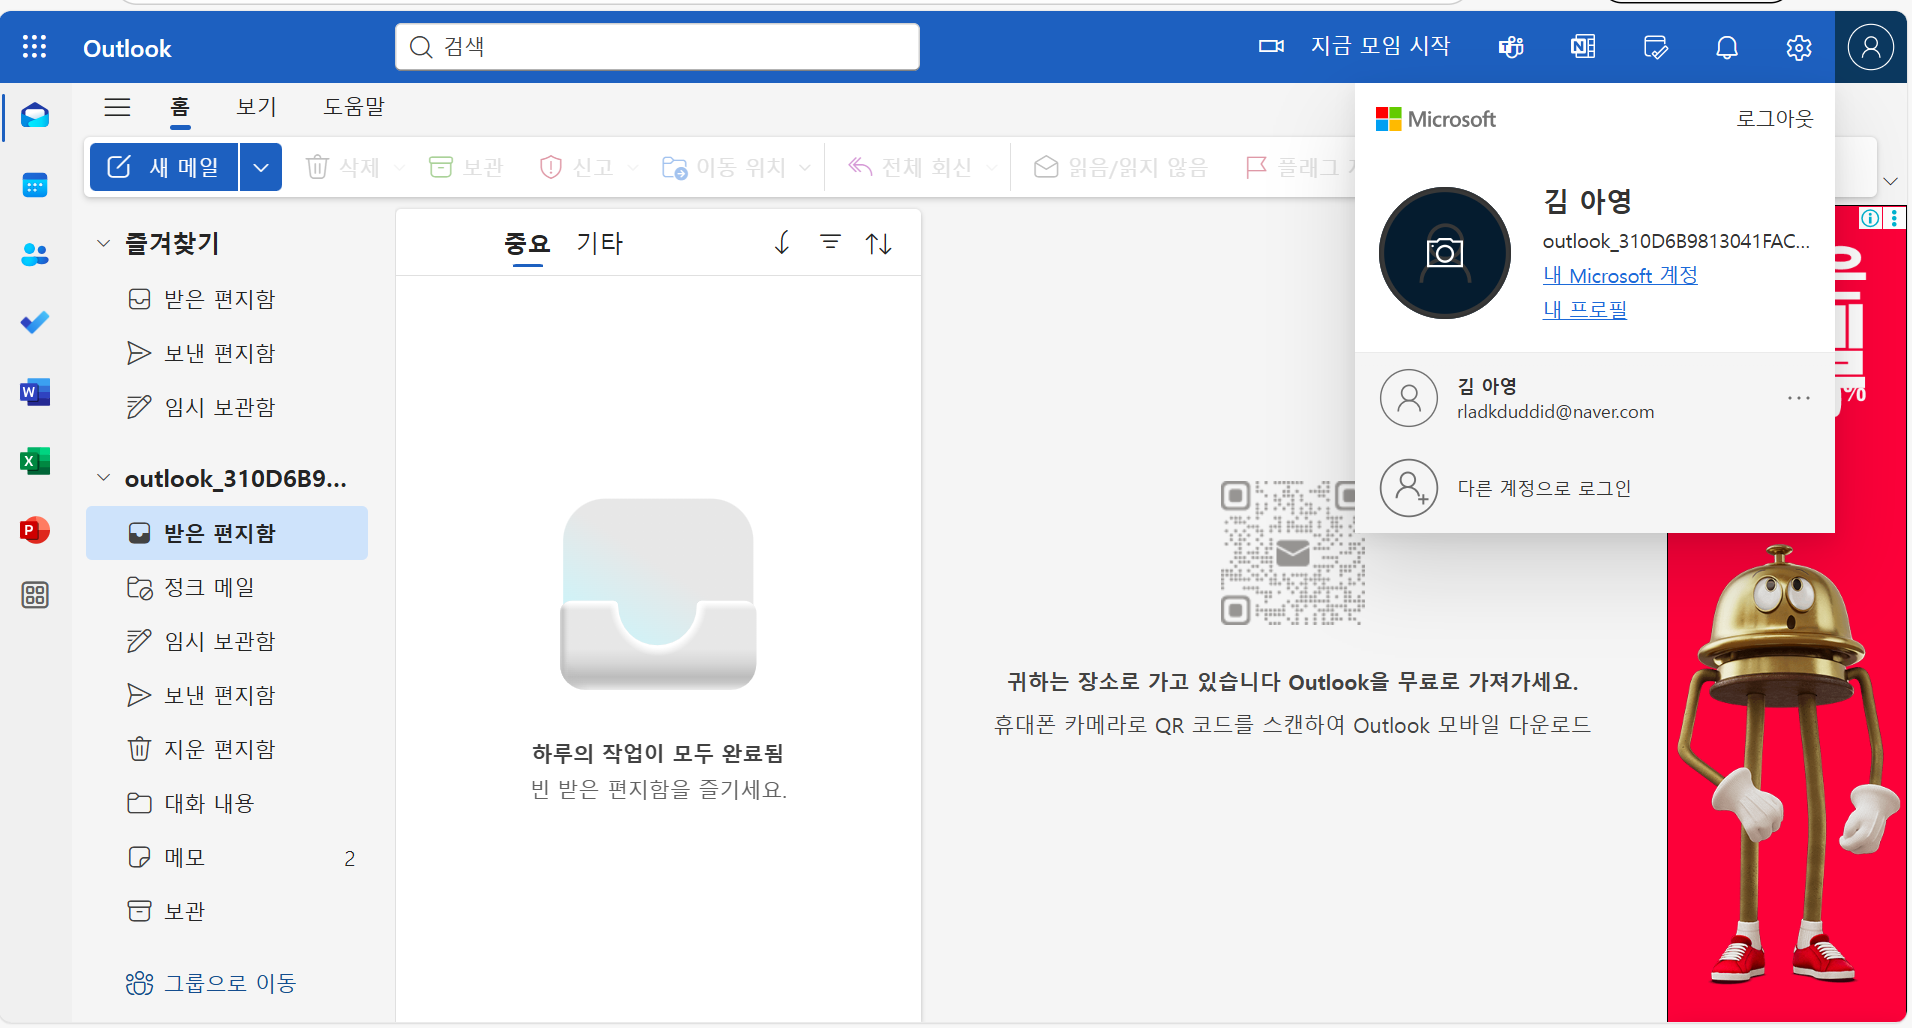Screen dimensions: 1912x1028
Task: Collapse the 즐겨찾기 section
Action: 103,243
